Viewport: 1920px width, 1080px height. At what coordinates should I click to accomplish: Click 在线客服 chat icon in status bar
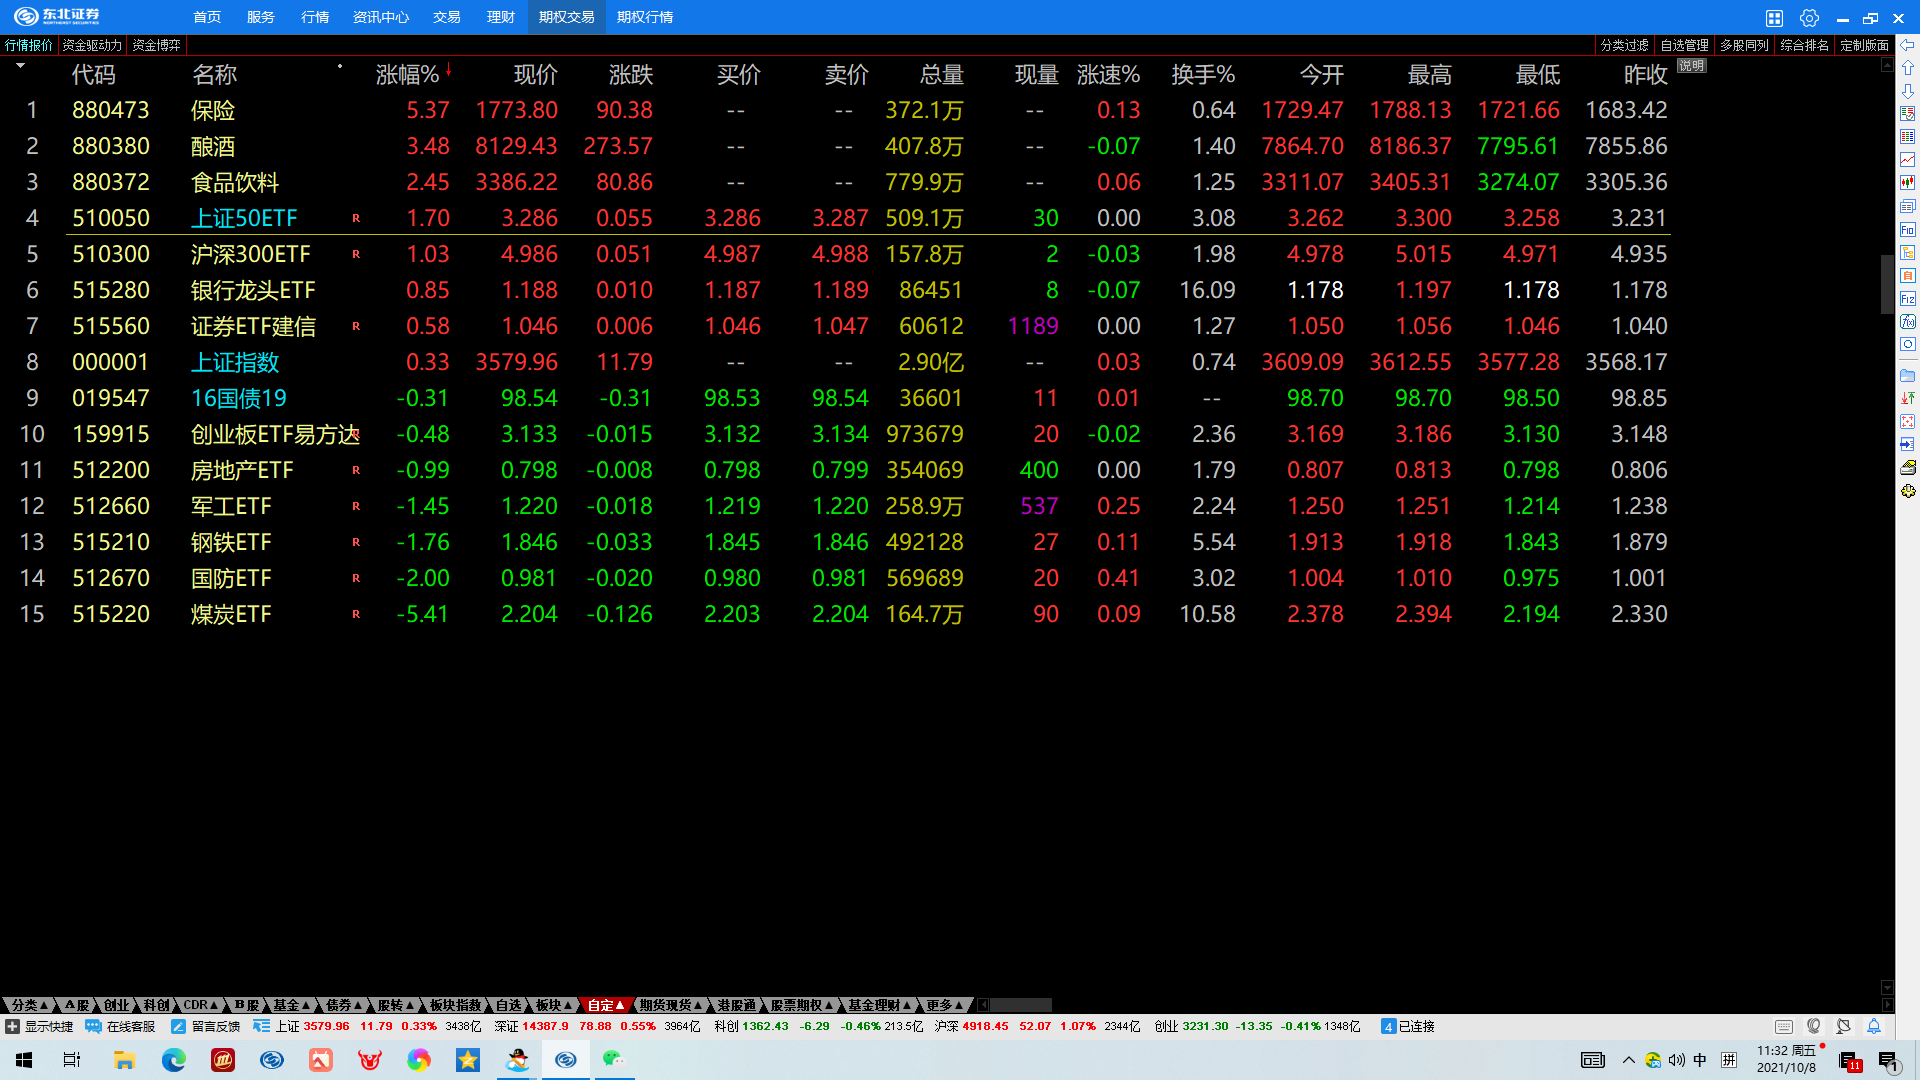point(94,1026)
